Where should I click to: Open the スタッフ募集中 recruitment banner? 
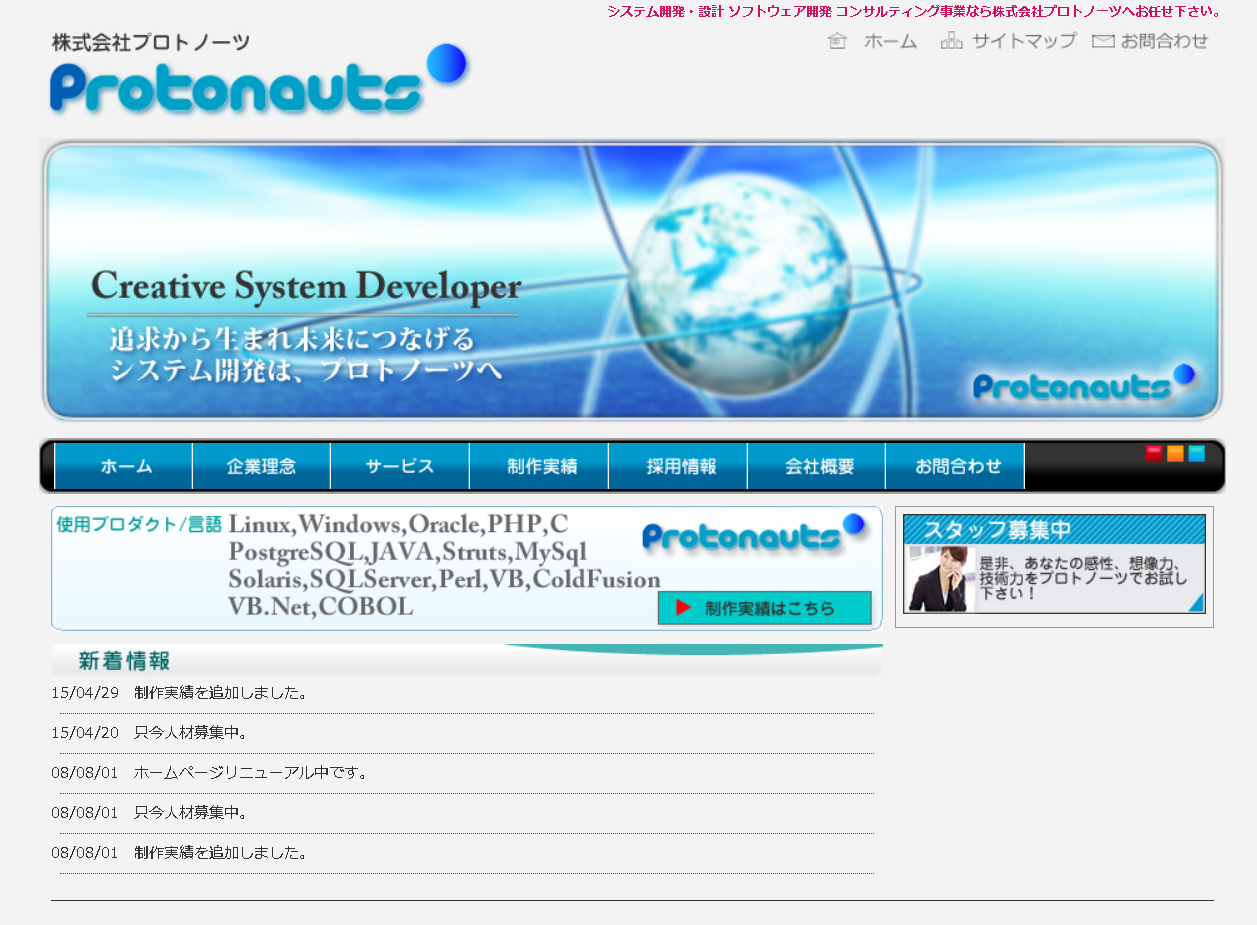pyautogui.click(x=1054, y=564)
